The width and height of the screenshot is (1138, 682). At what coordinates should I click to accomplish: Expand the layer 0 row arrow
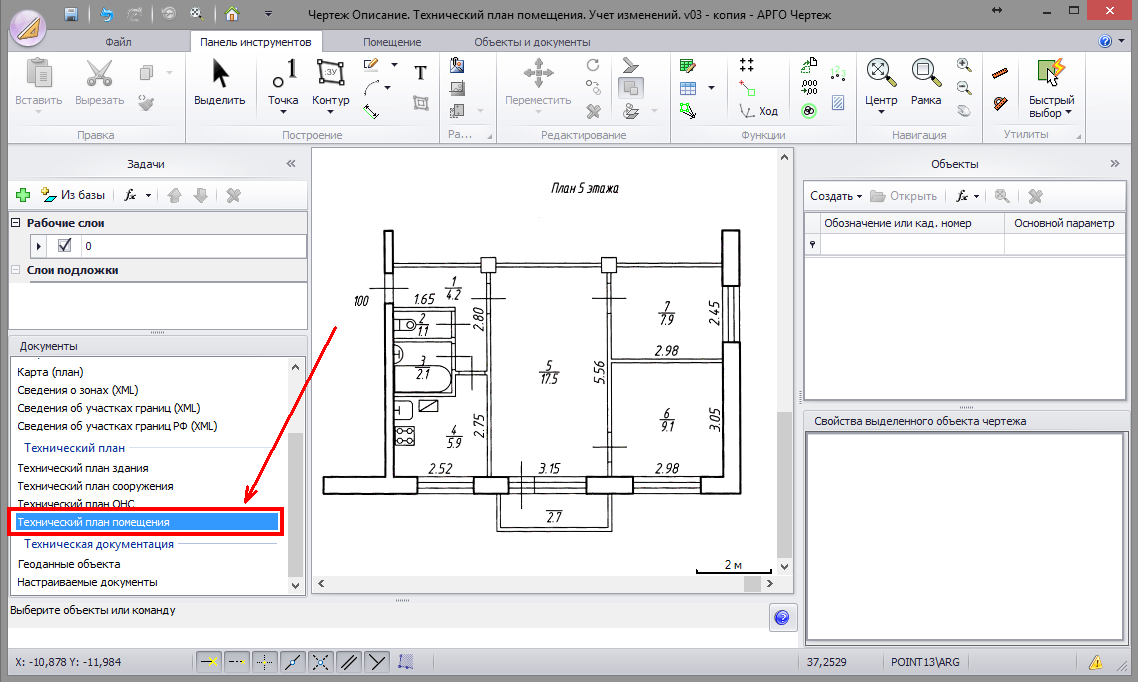38,246
